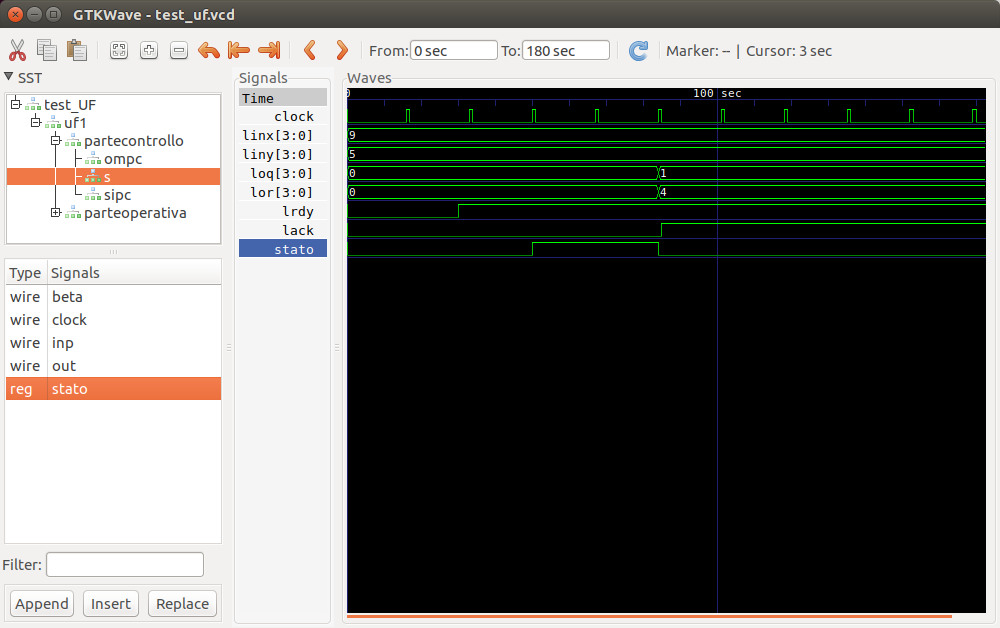Click the To time input field
Screen dimensions: 1000x628
point(566,50)
